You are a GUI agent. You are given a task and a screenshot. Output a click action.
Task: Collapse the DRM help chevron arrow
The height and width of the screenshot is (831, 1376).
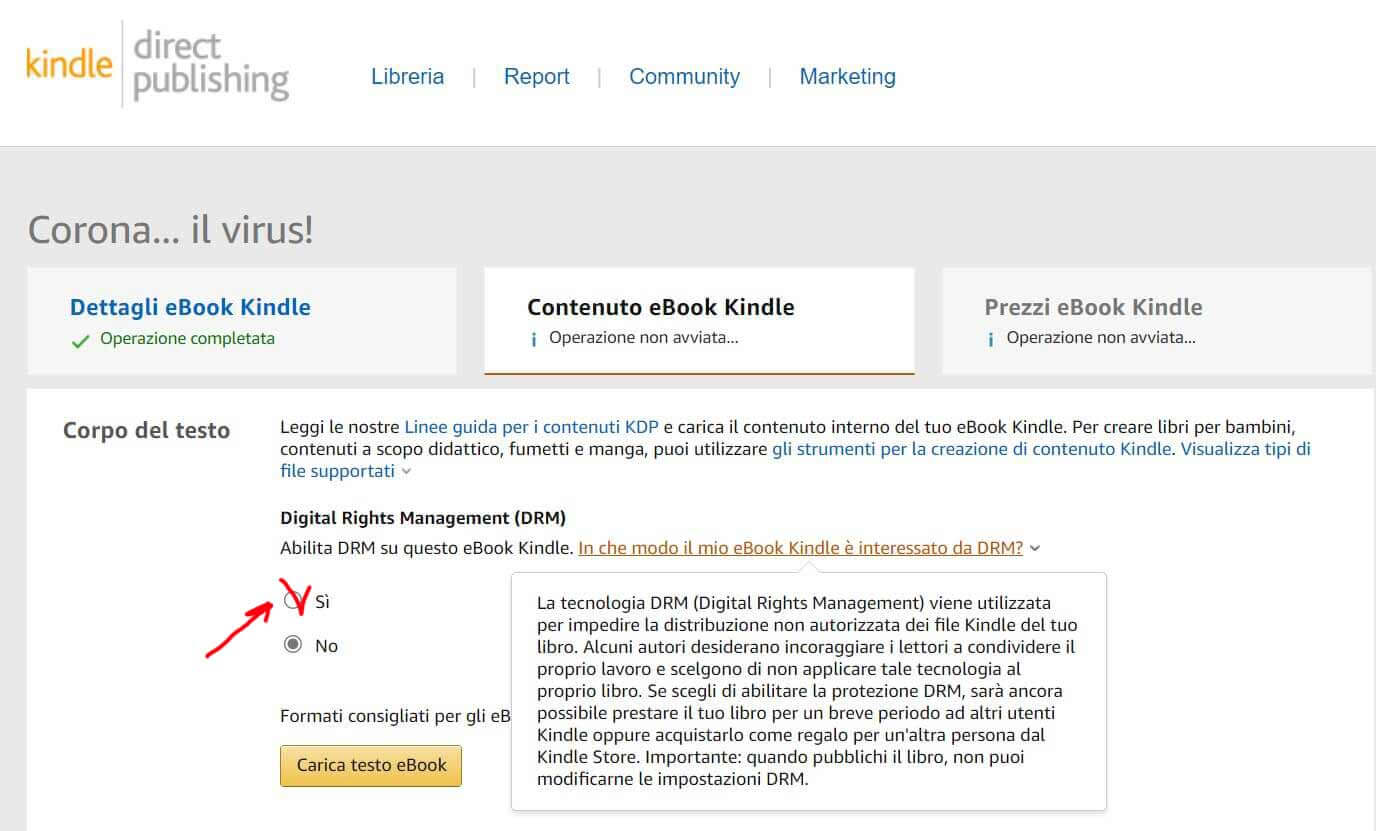[x=1035, y=549]
